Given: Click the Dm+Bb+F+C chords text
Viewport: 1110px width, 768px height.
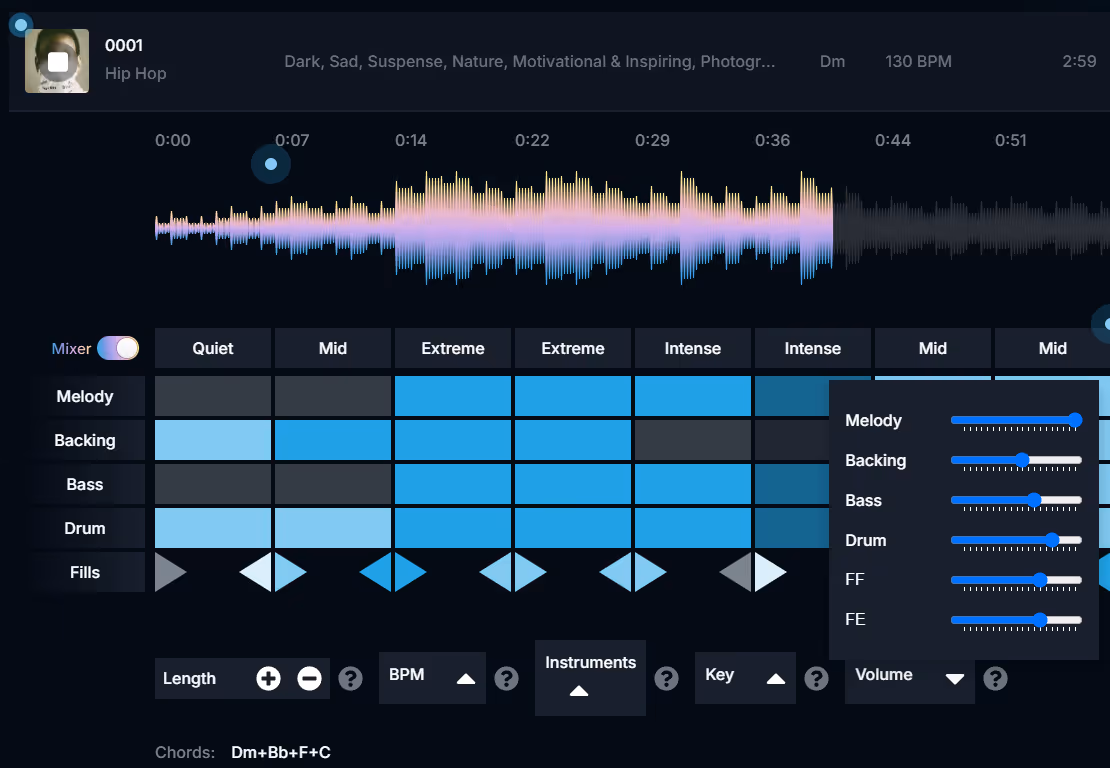Looking at the screenshot, I should coord(281,752).
